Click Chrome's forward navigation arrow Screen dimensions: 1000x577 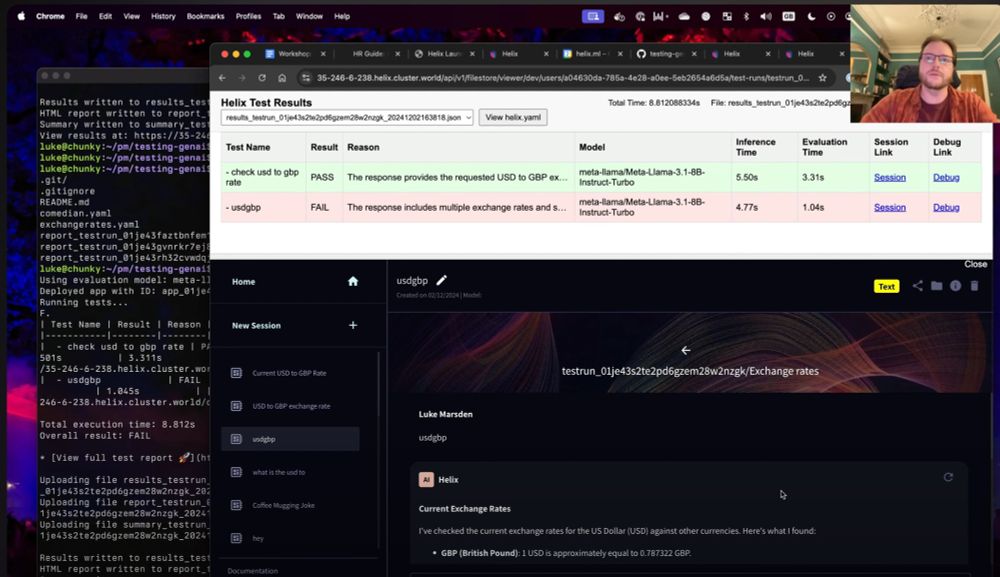242,78
